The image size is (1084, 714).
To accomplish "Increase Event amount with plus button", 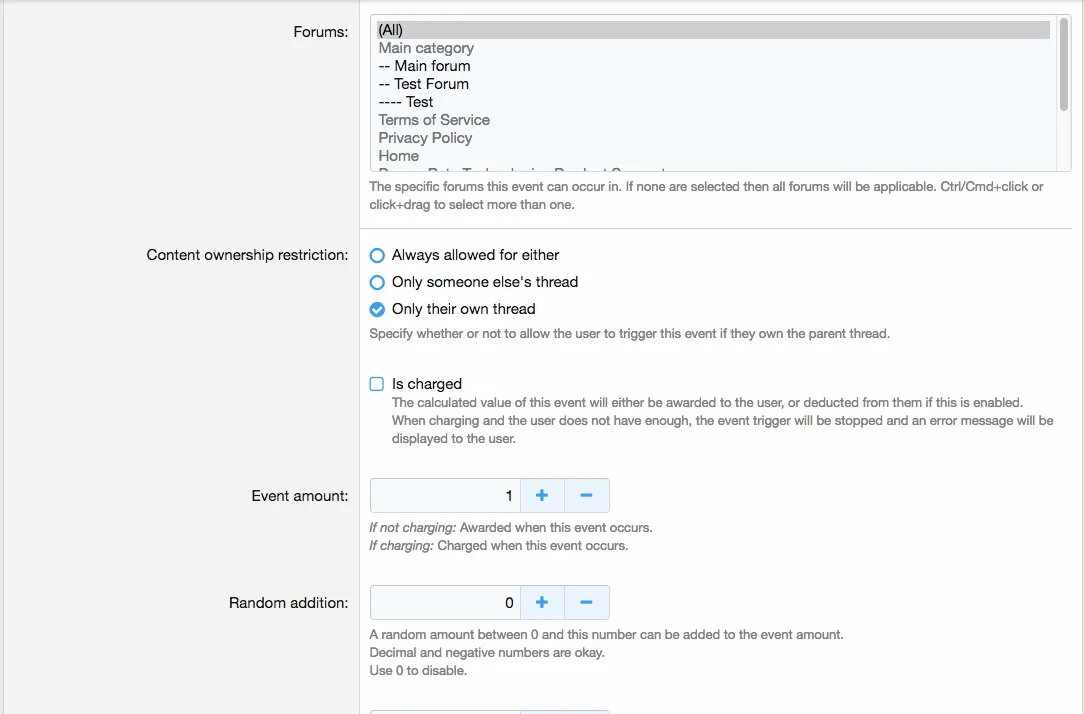I will pyautogui.click(x=542, y=495).
